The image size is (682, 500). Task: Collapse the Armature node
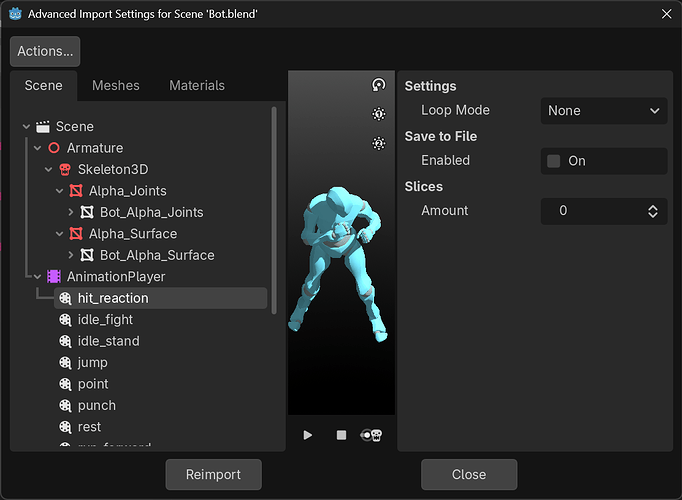[37, 148]
